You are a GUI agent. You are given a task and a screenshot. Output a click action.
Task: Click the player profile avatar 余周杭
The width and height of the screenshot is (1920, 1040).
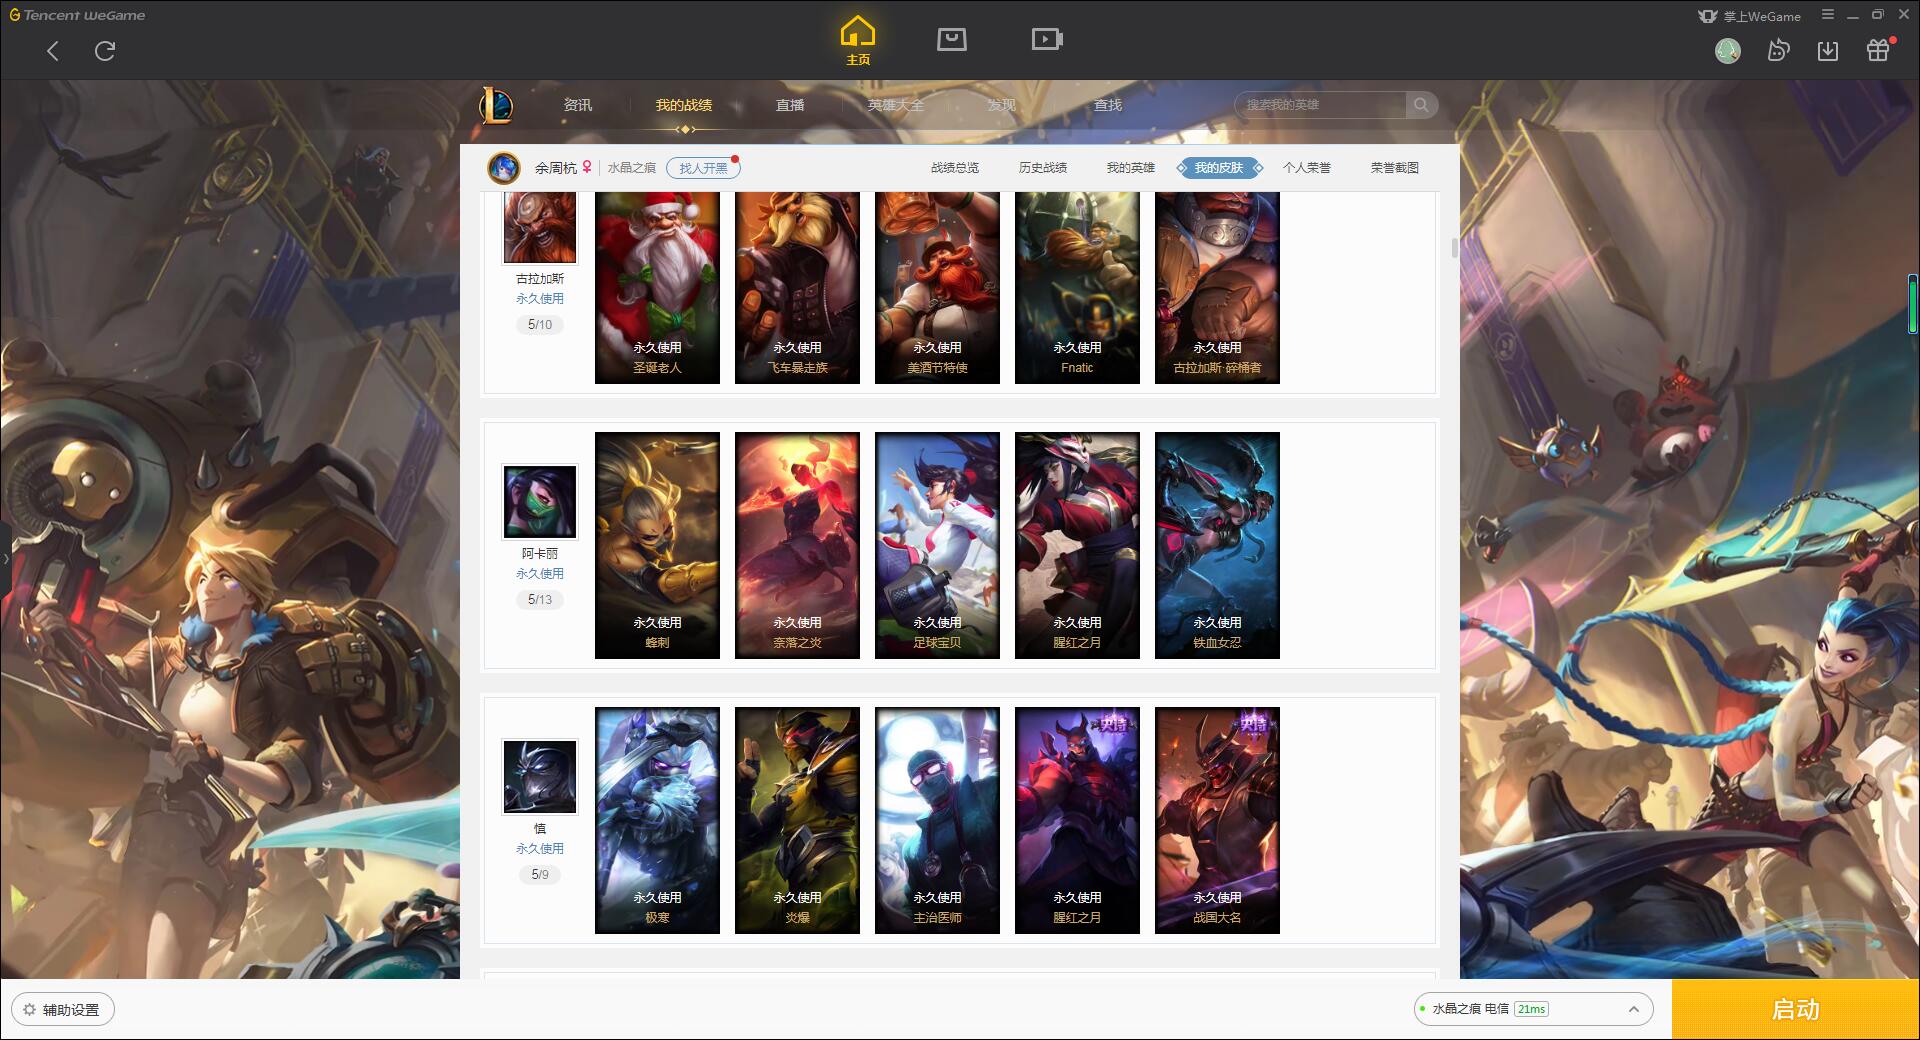pyautogui.click(x=504, y=168)
